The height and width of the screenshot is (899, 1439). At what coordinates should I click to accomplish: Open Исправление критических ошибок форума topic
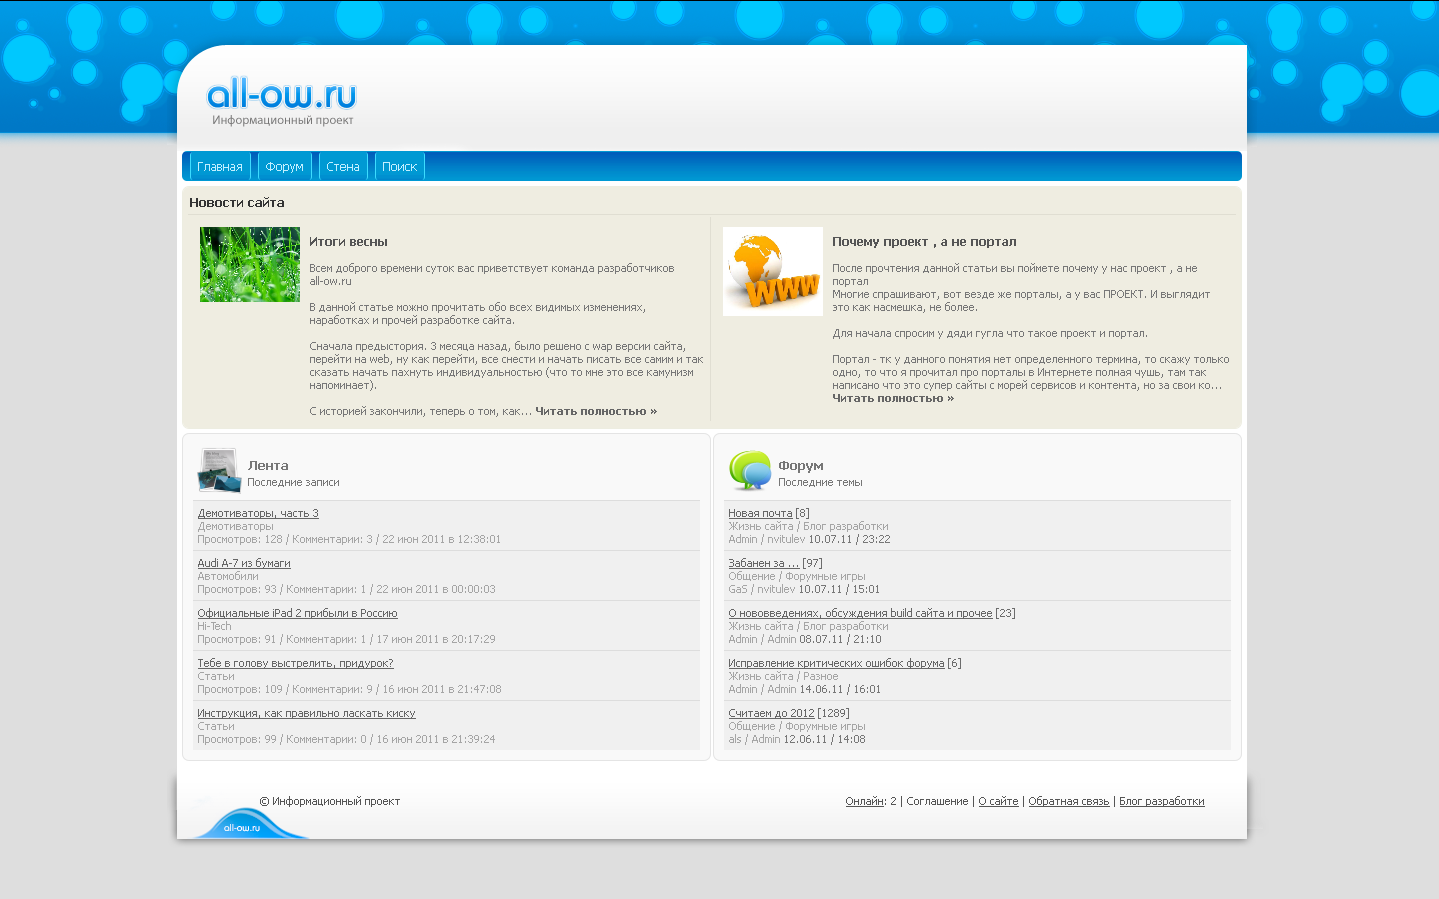[836, 663]
